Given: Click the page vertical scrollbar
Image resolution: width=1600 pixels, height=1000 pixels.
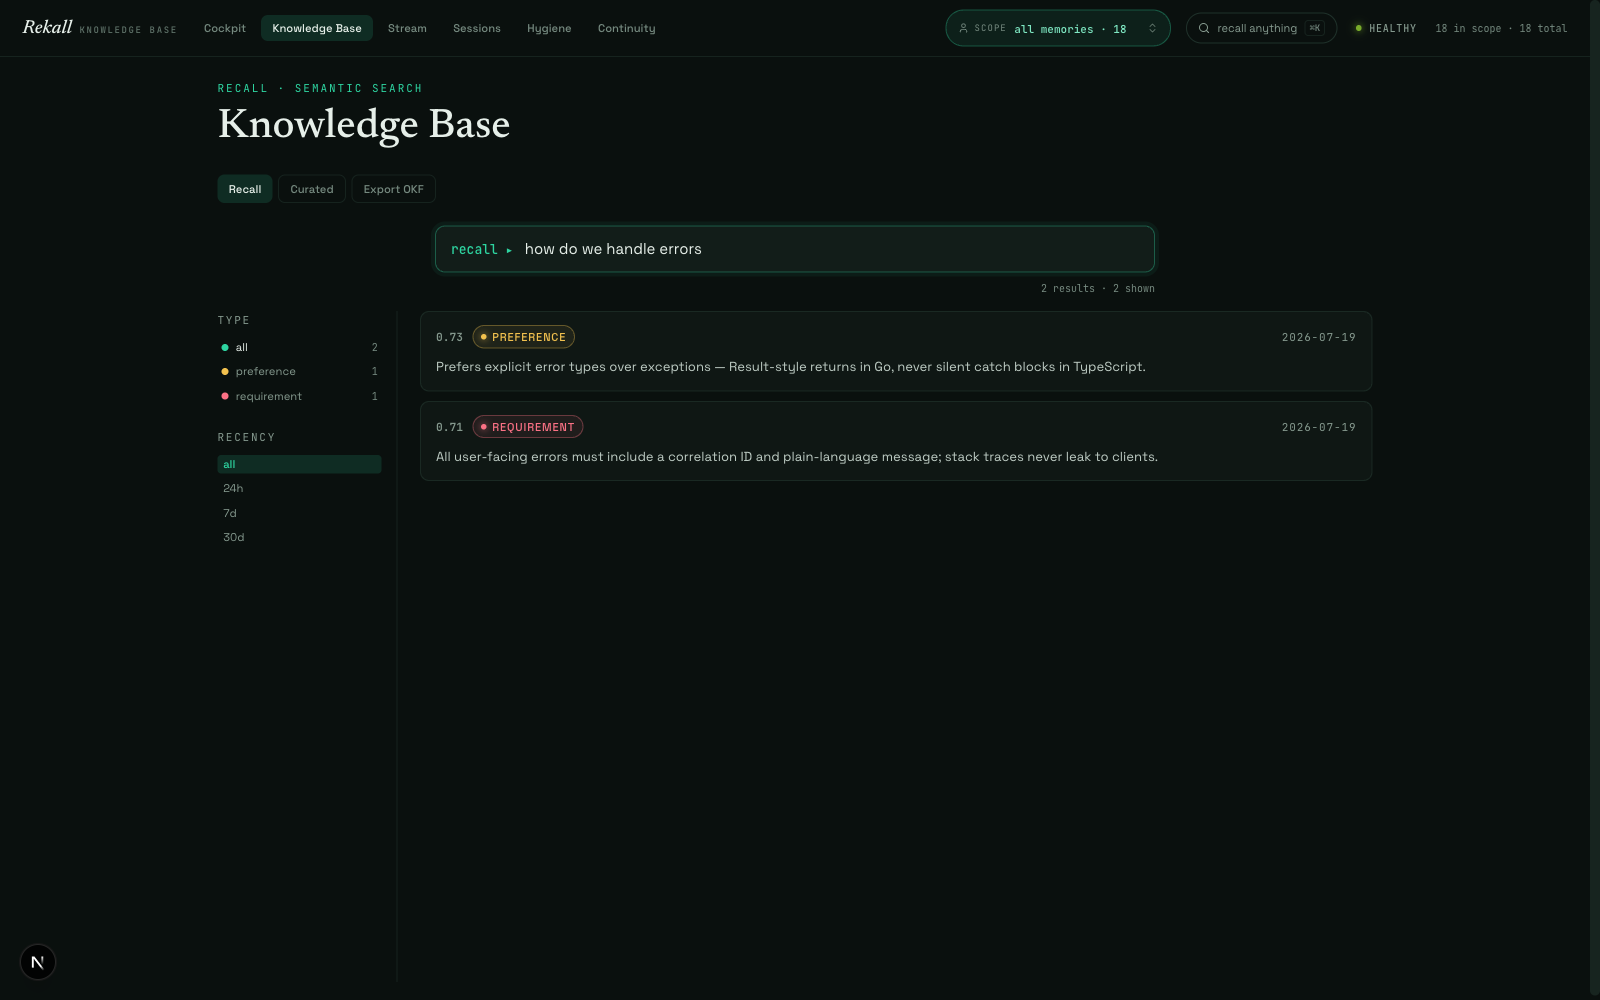Looking at the screenshot, I should click(x=1594, y=500).
